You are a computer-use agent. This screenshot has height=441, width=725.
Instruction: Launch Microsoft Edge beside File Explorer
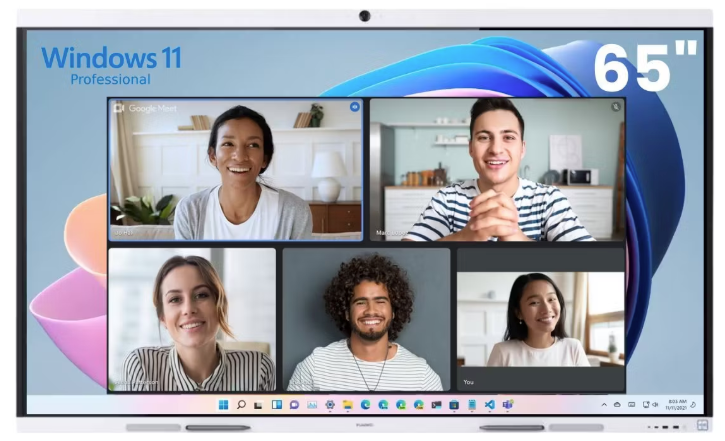click(365, 405)
